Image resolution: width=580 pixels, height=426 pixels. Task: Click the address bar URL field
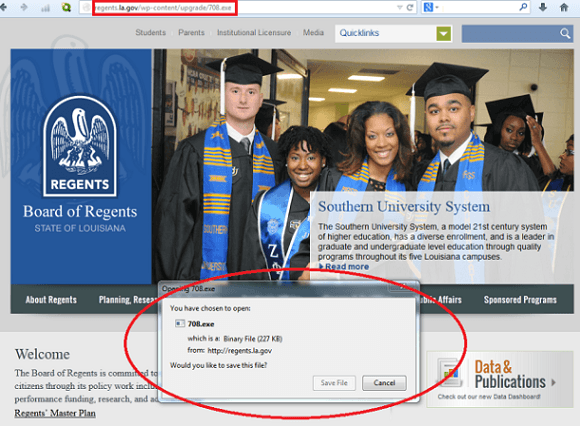240,7
